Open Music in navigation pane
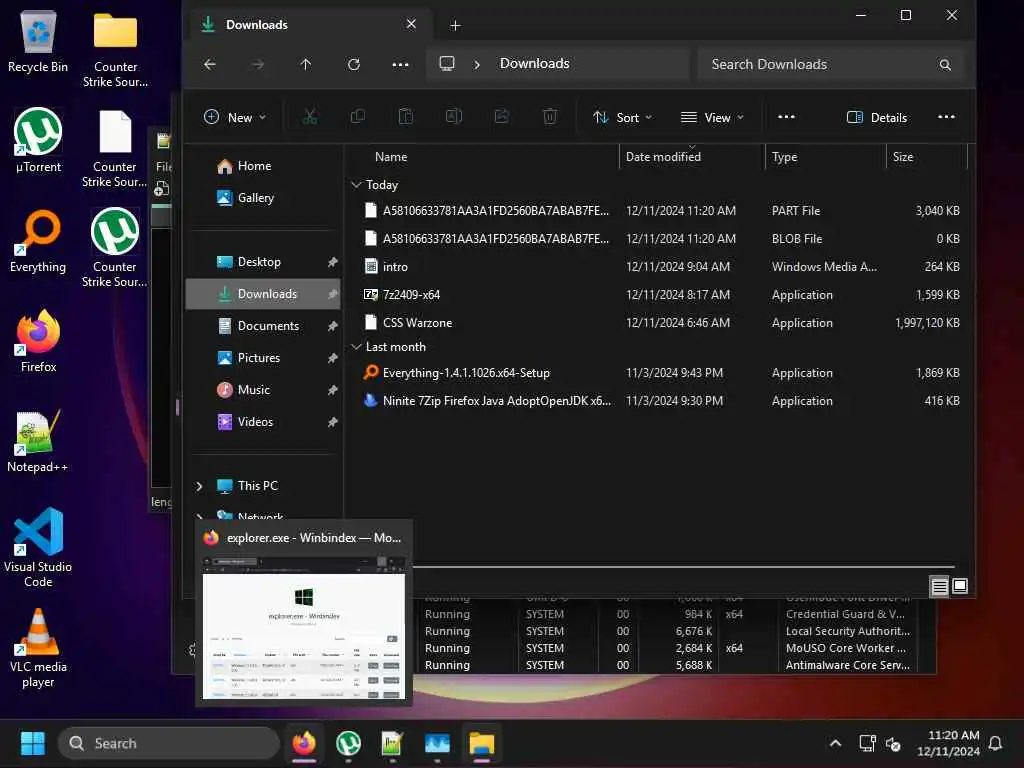Viewport: 1024px width, 768px height. 263,390
